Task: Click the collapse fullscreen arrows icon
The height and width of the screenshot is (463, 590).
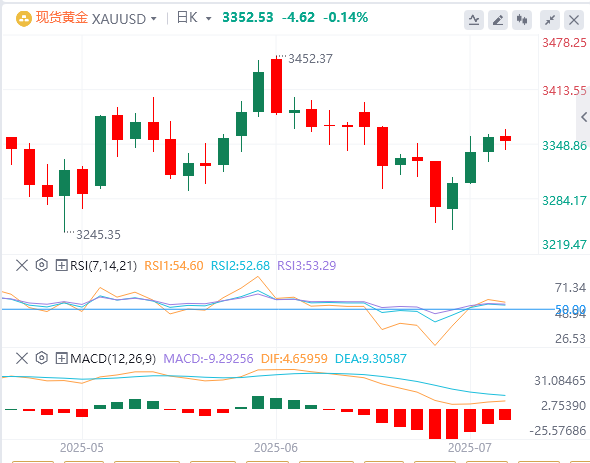Action: 550,20
